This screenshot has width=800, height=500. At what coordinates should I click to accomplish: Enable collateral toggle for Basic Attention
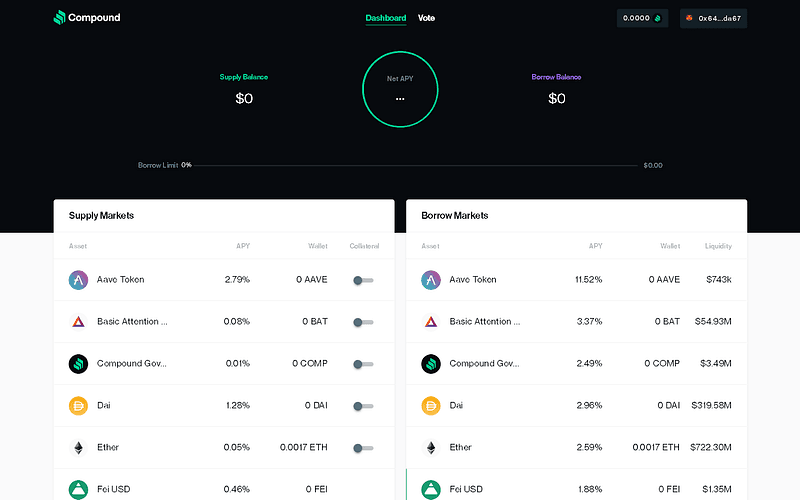pos(363,322)
